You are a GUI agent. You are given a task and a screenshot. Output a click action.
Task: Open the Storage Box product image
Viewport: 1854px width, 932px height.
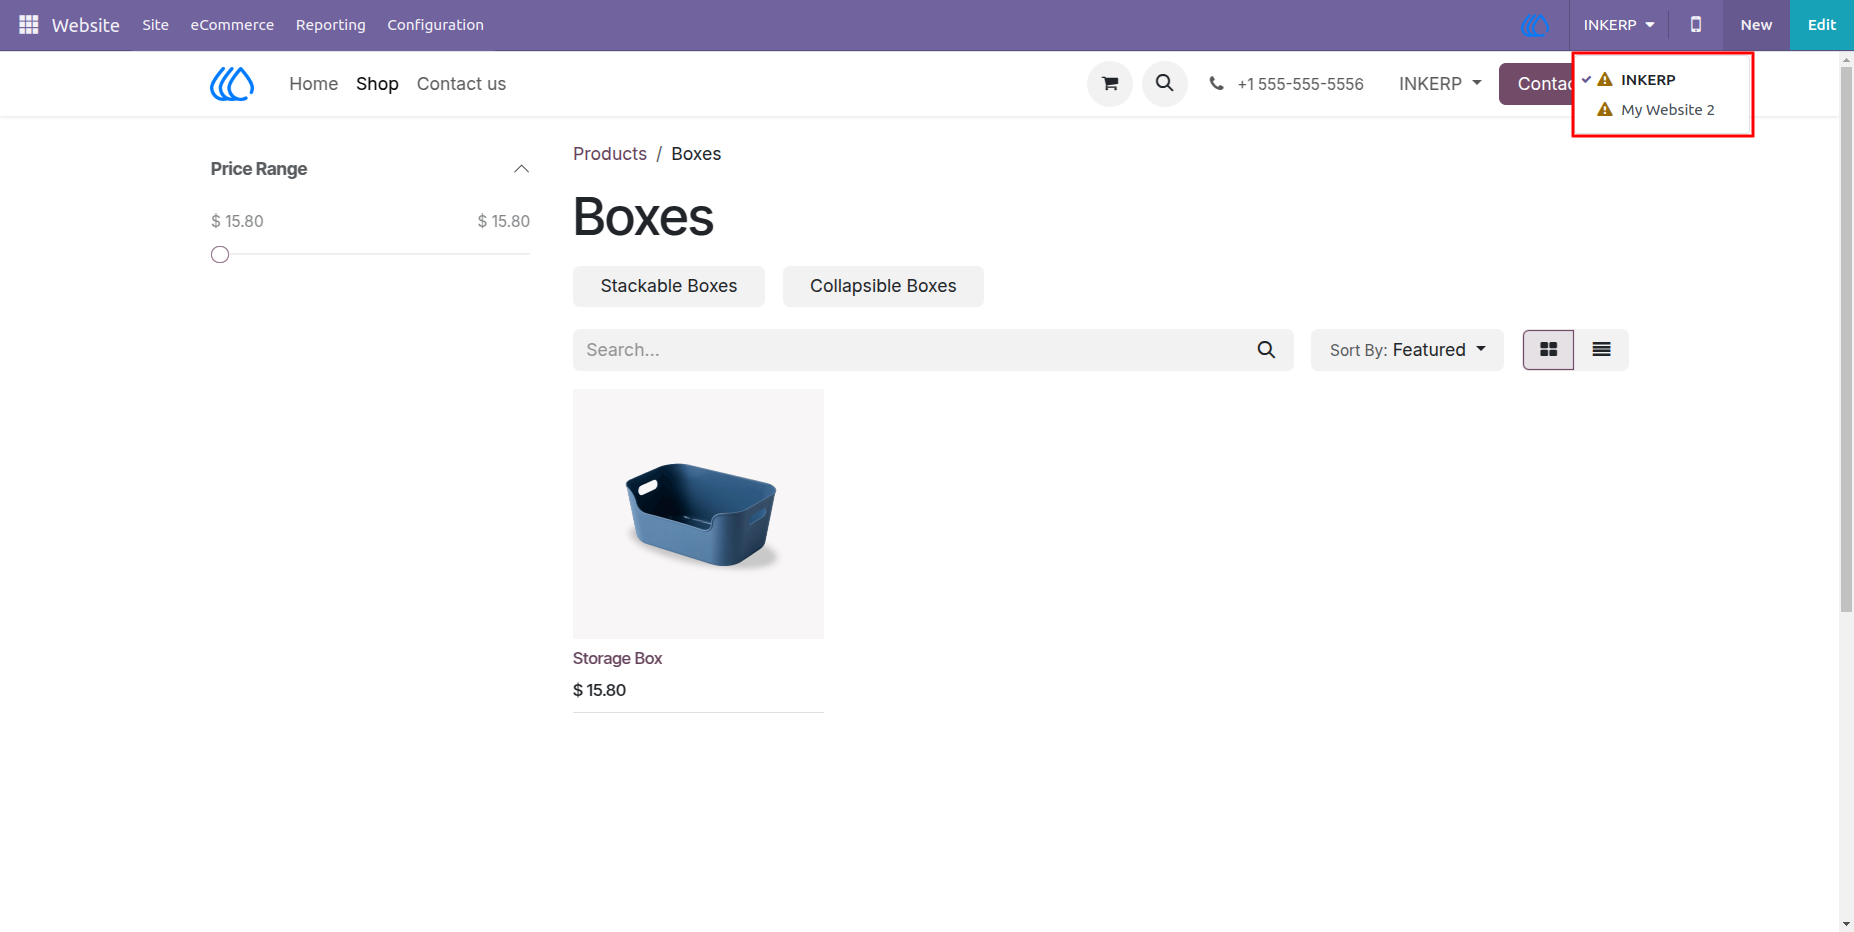pos(698,514)
